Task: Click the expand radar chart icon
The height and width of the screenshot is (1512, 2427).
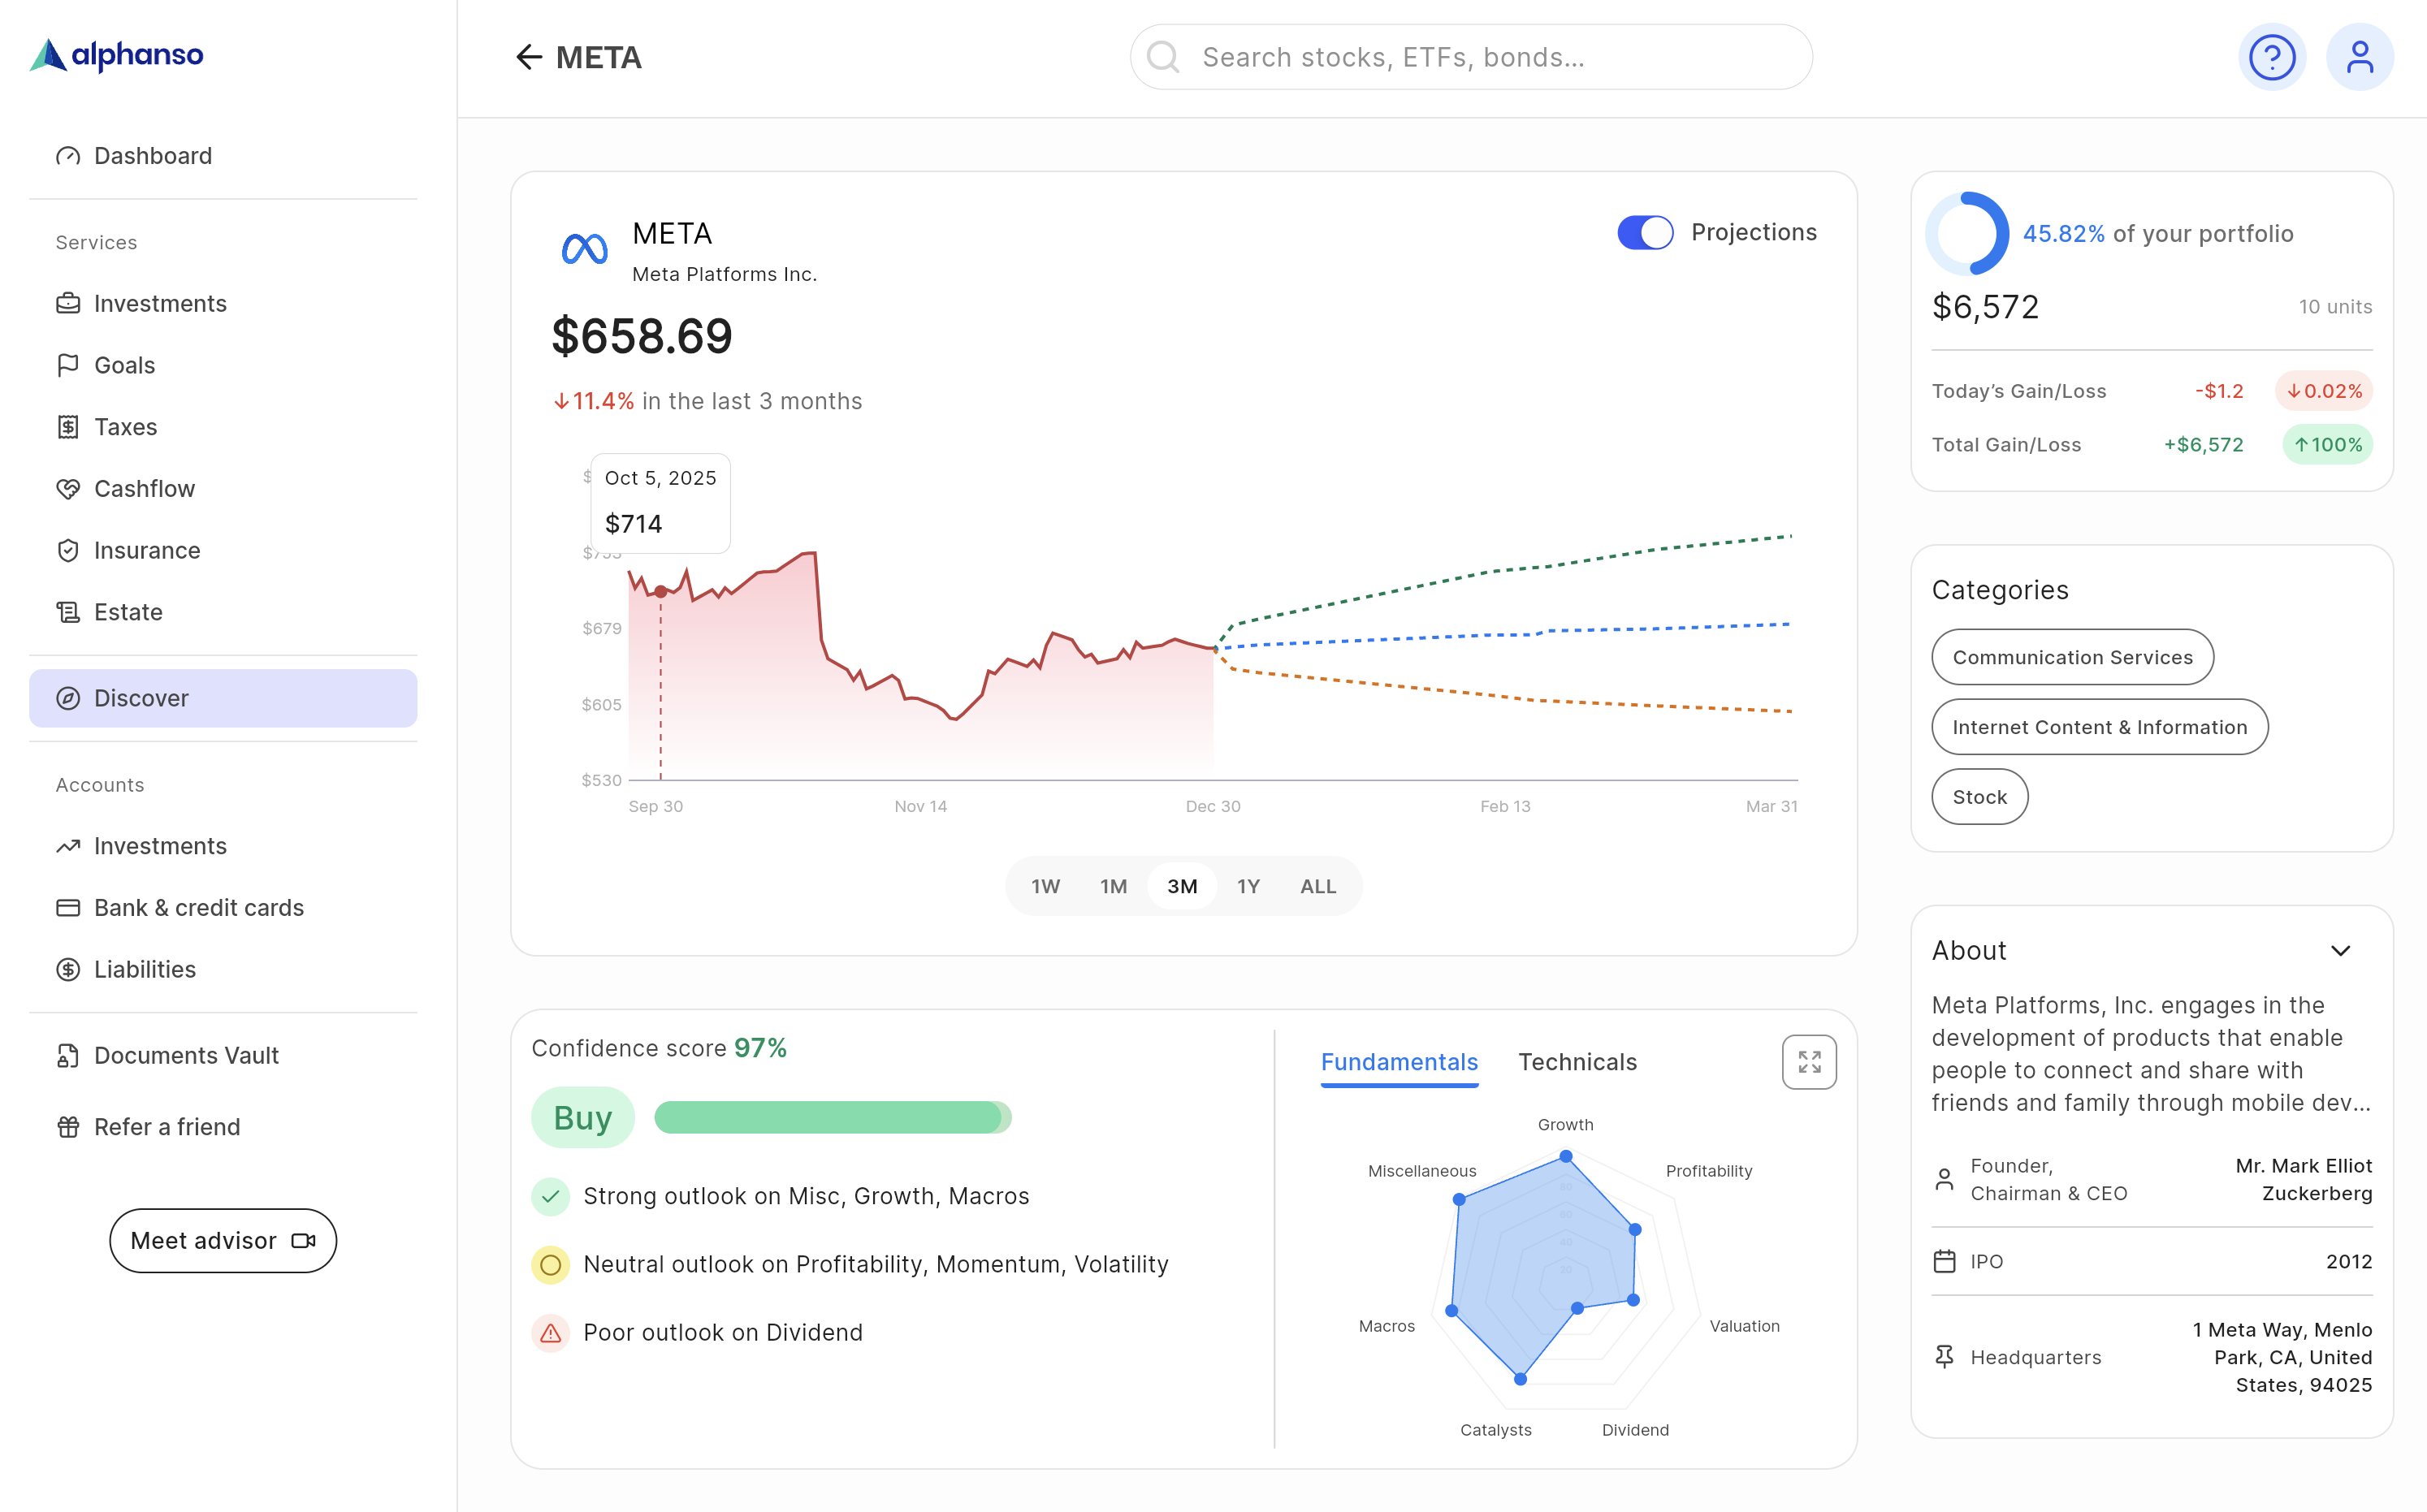Action: click(x=1808, y=1061)
